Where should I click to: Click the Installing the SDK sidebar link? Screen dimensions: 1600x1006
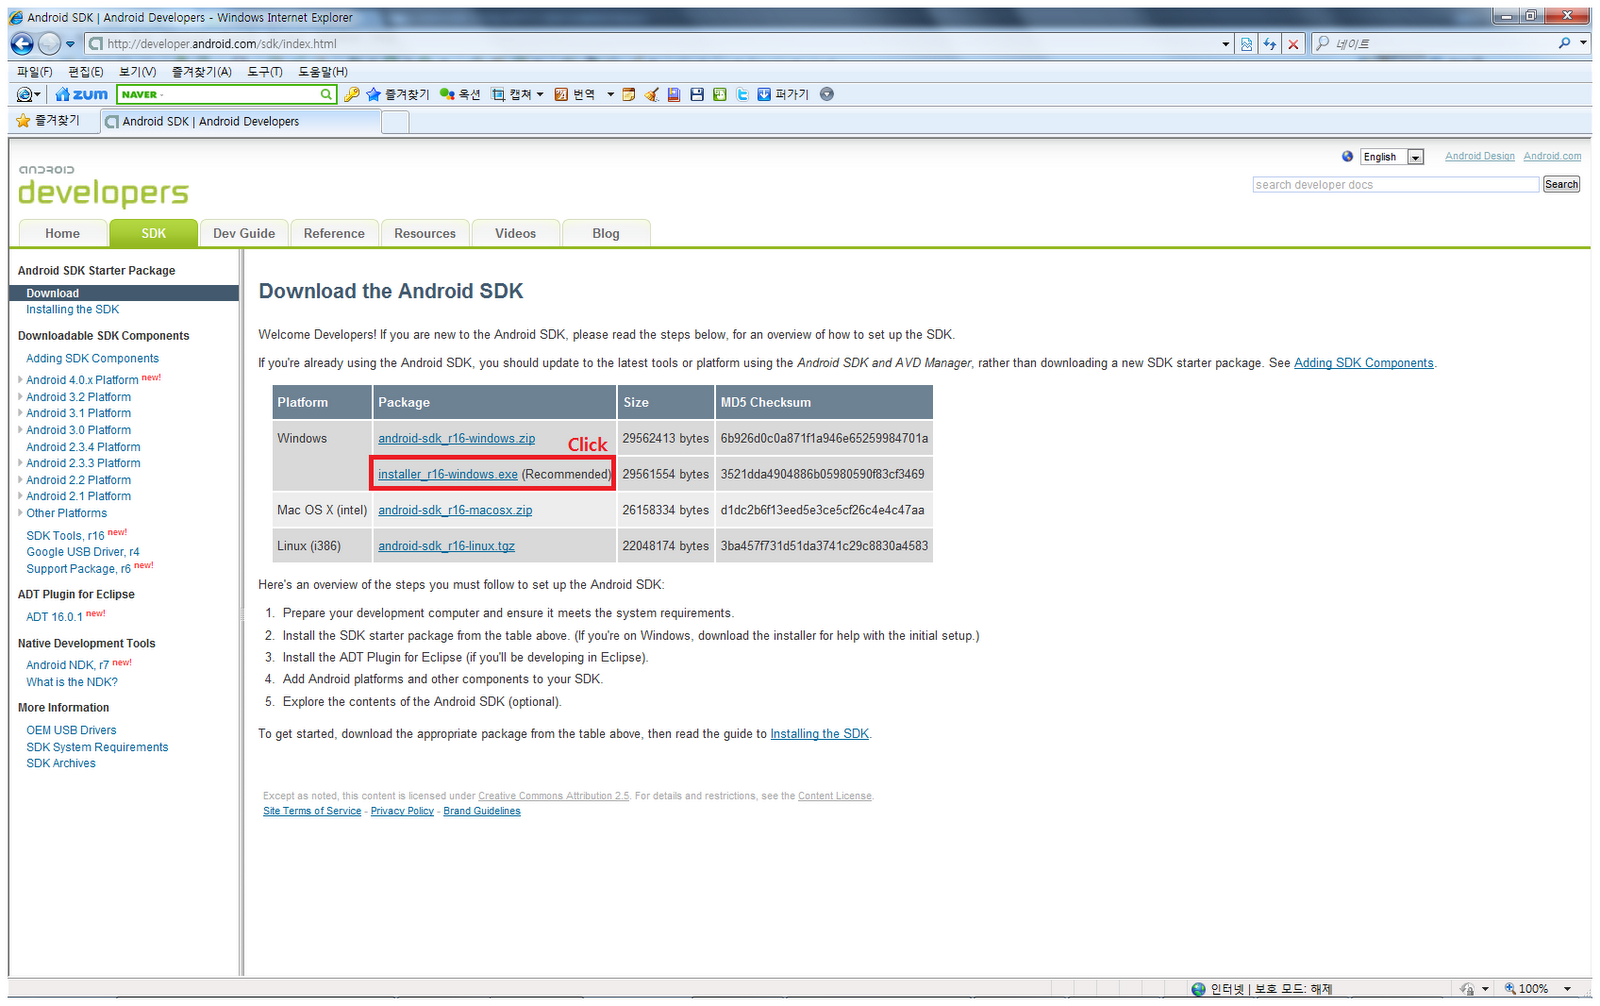(73, 309)
